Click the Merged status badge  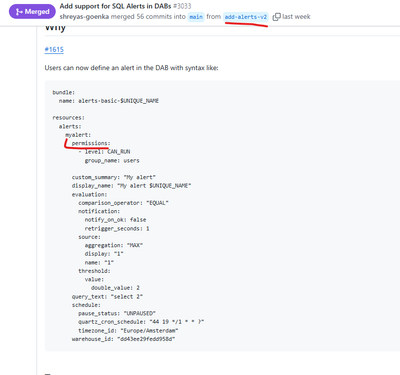(x=32, y=12)
